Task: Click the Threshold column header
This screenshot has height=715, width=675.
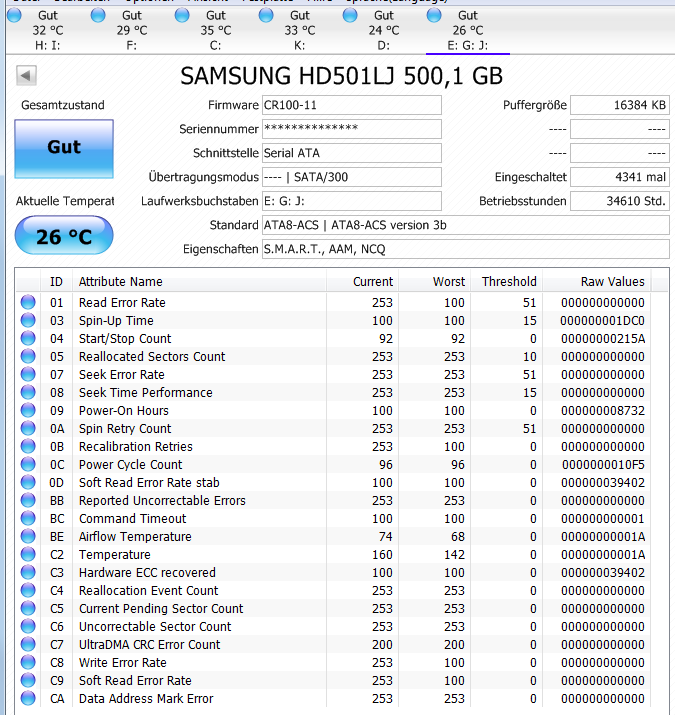Action: [507, 281]
